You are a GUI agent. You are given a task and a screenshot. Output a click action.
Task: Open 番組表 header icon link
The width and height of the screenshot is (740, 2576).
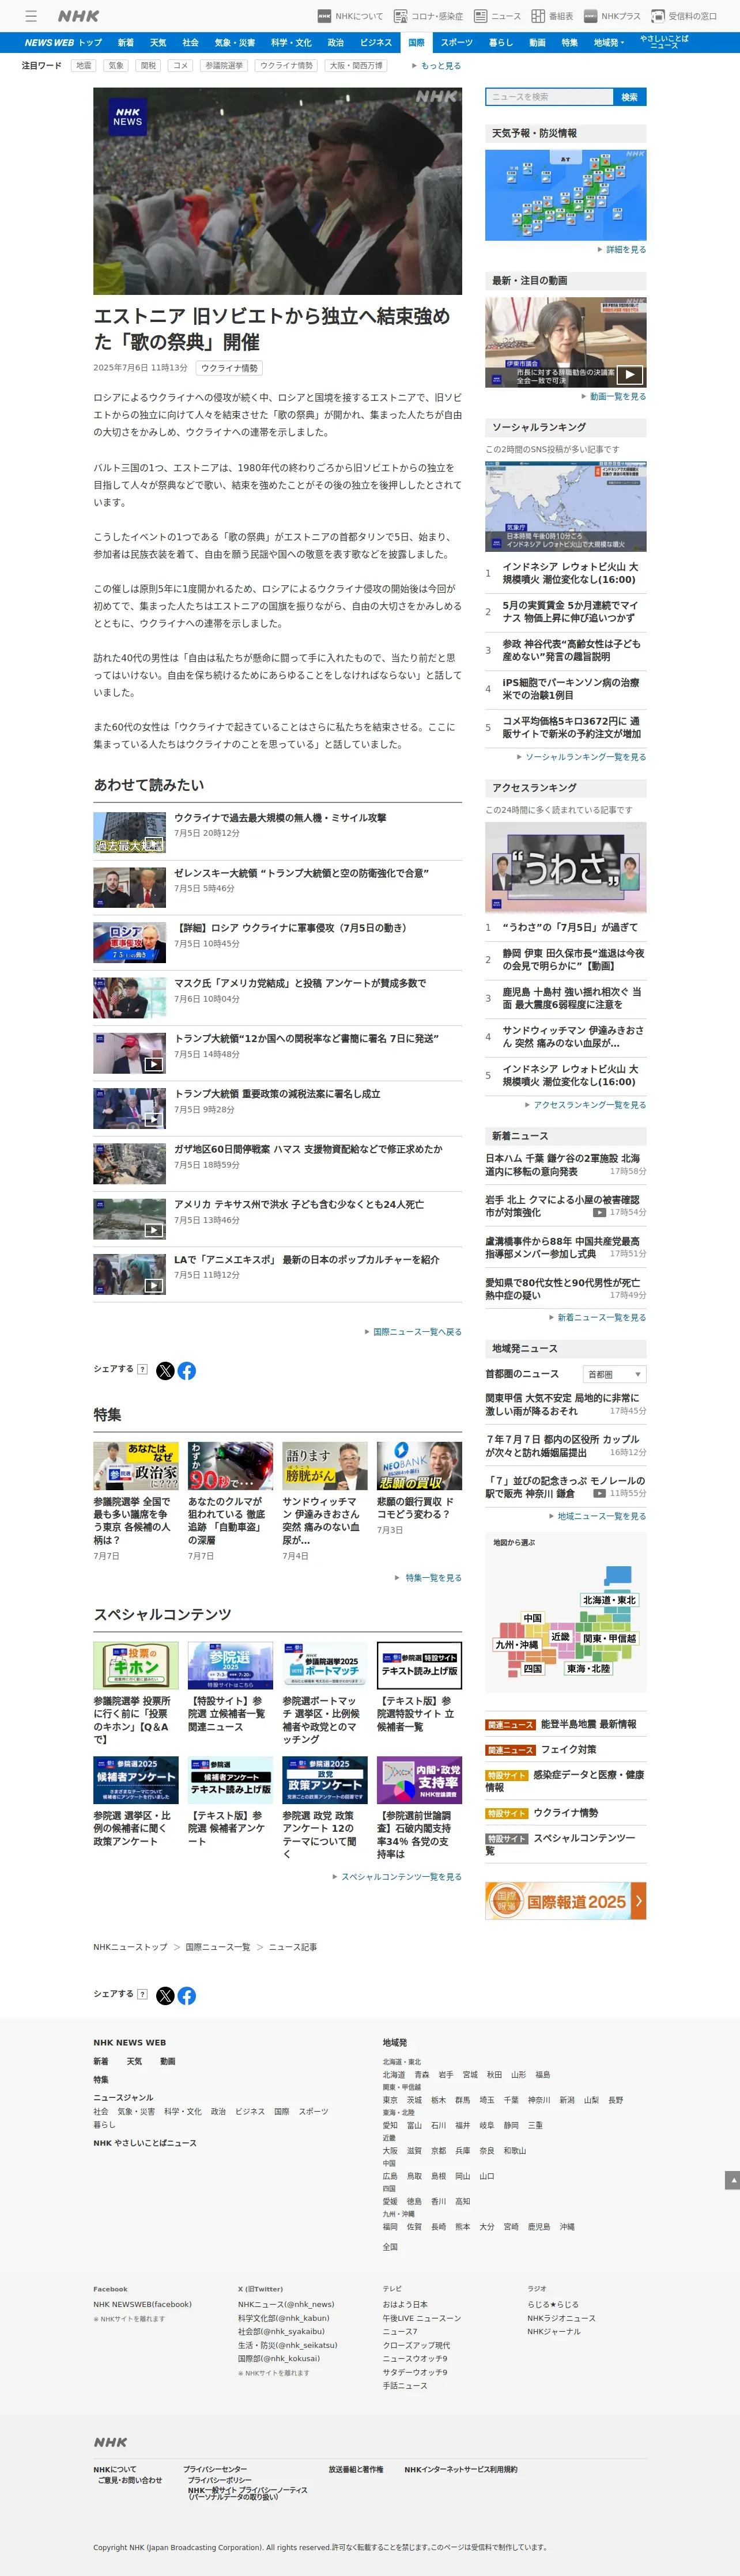tap(552, 16)
